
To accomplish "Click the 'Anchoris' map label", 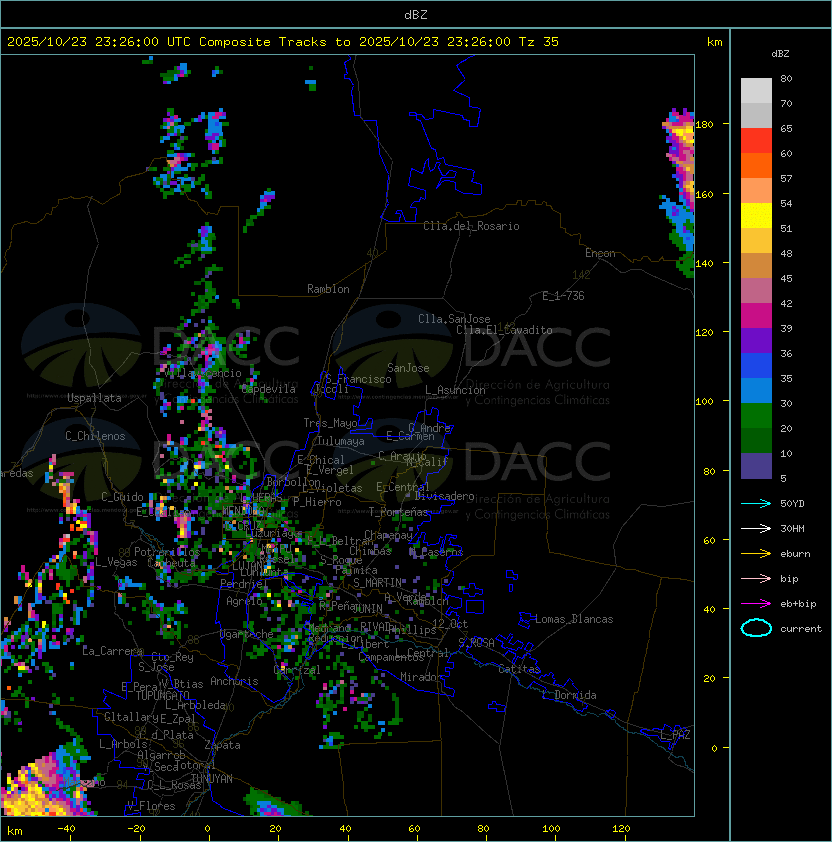I will click(x=234, y=681).
